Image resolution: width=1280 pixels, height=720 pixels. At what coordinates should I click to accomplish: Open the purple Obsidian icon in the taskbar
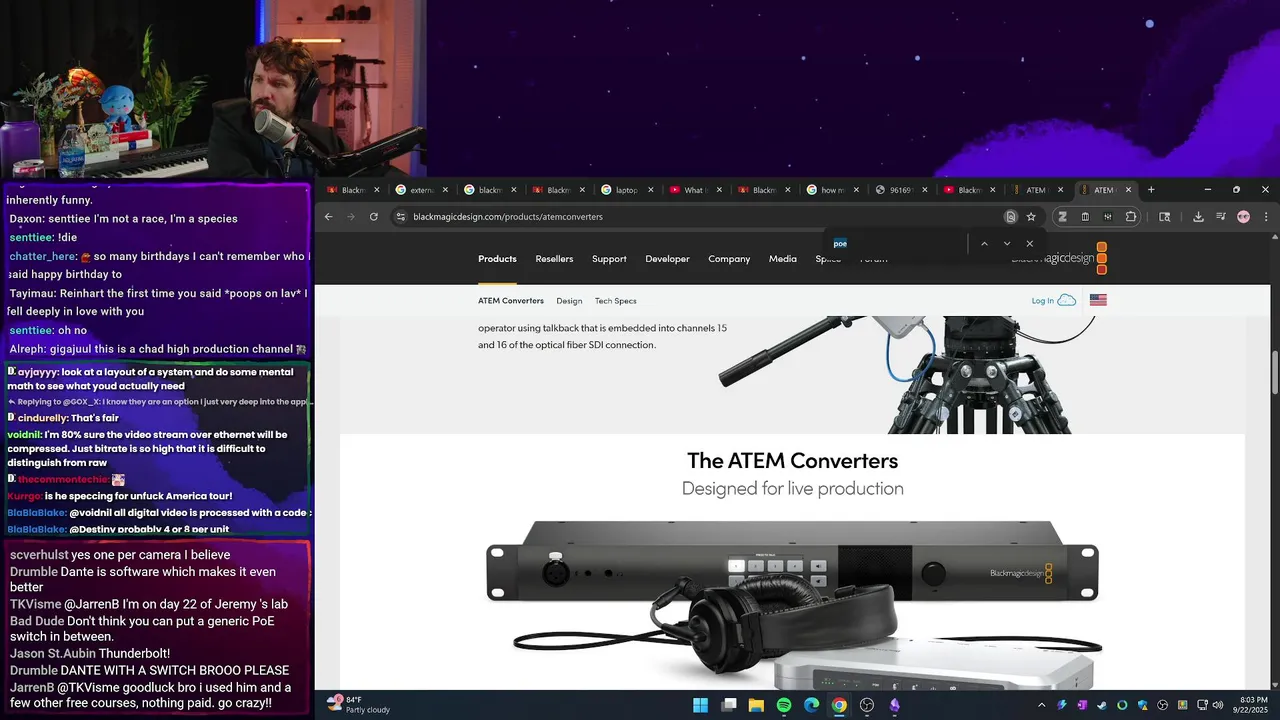click(895, 705)
